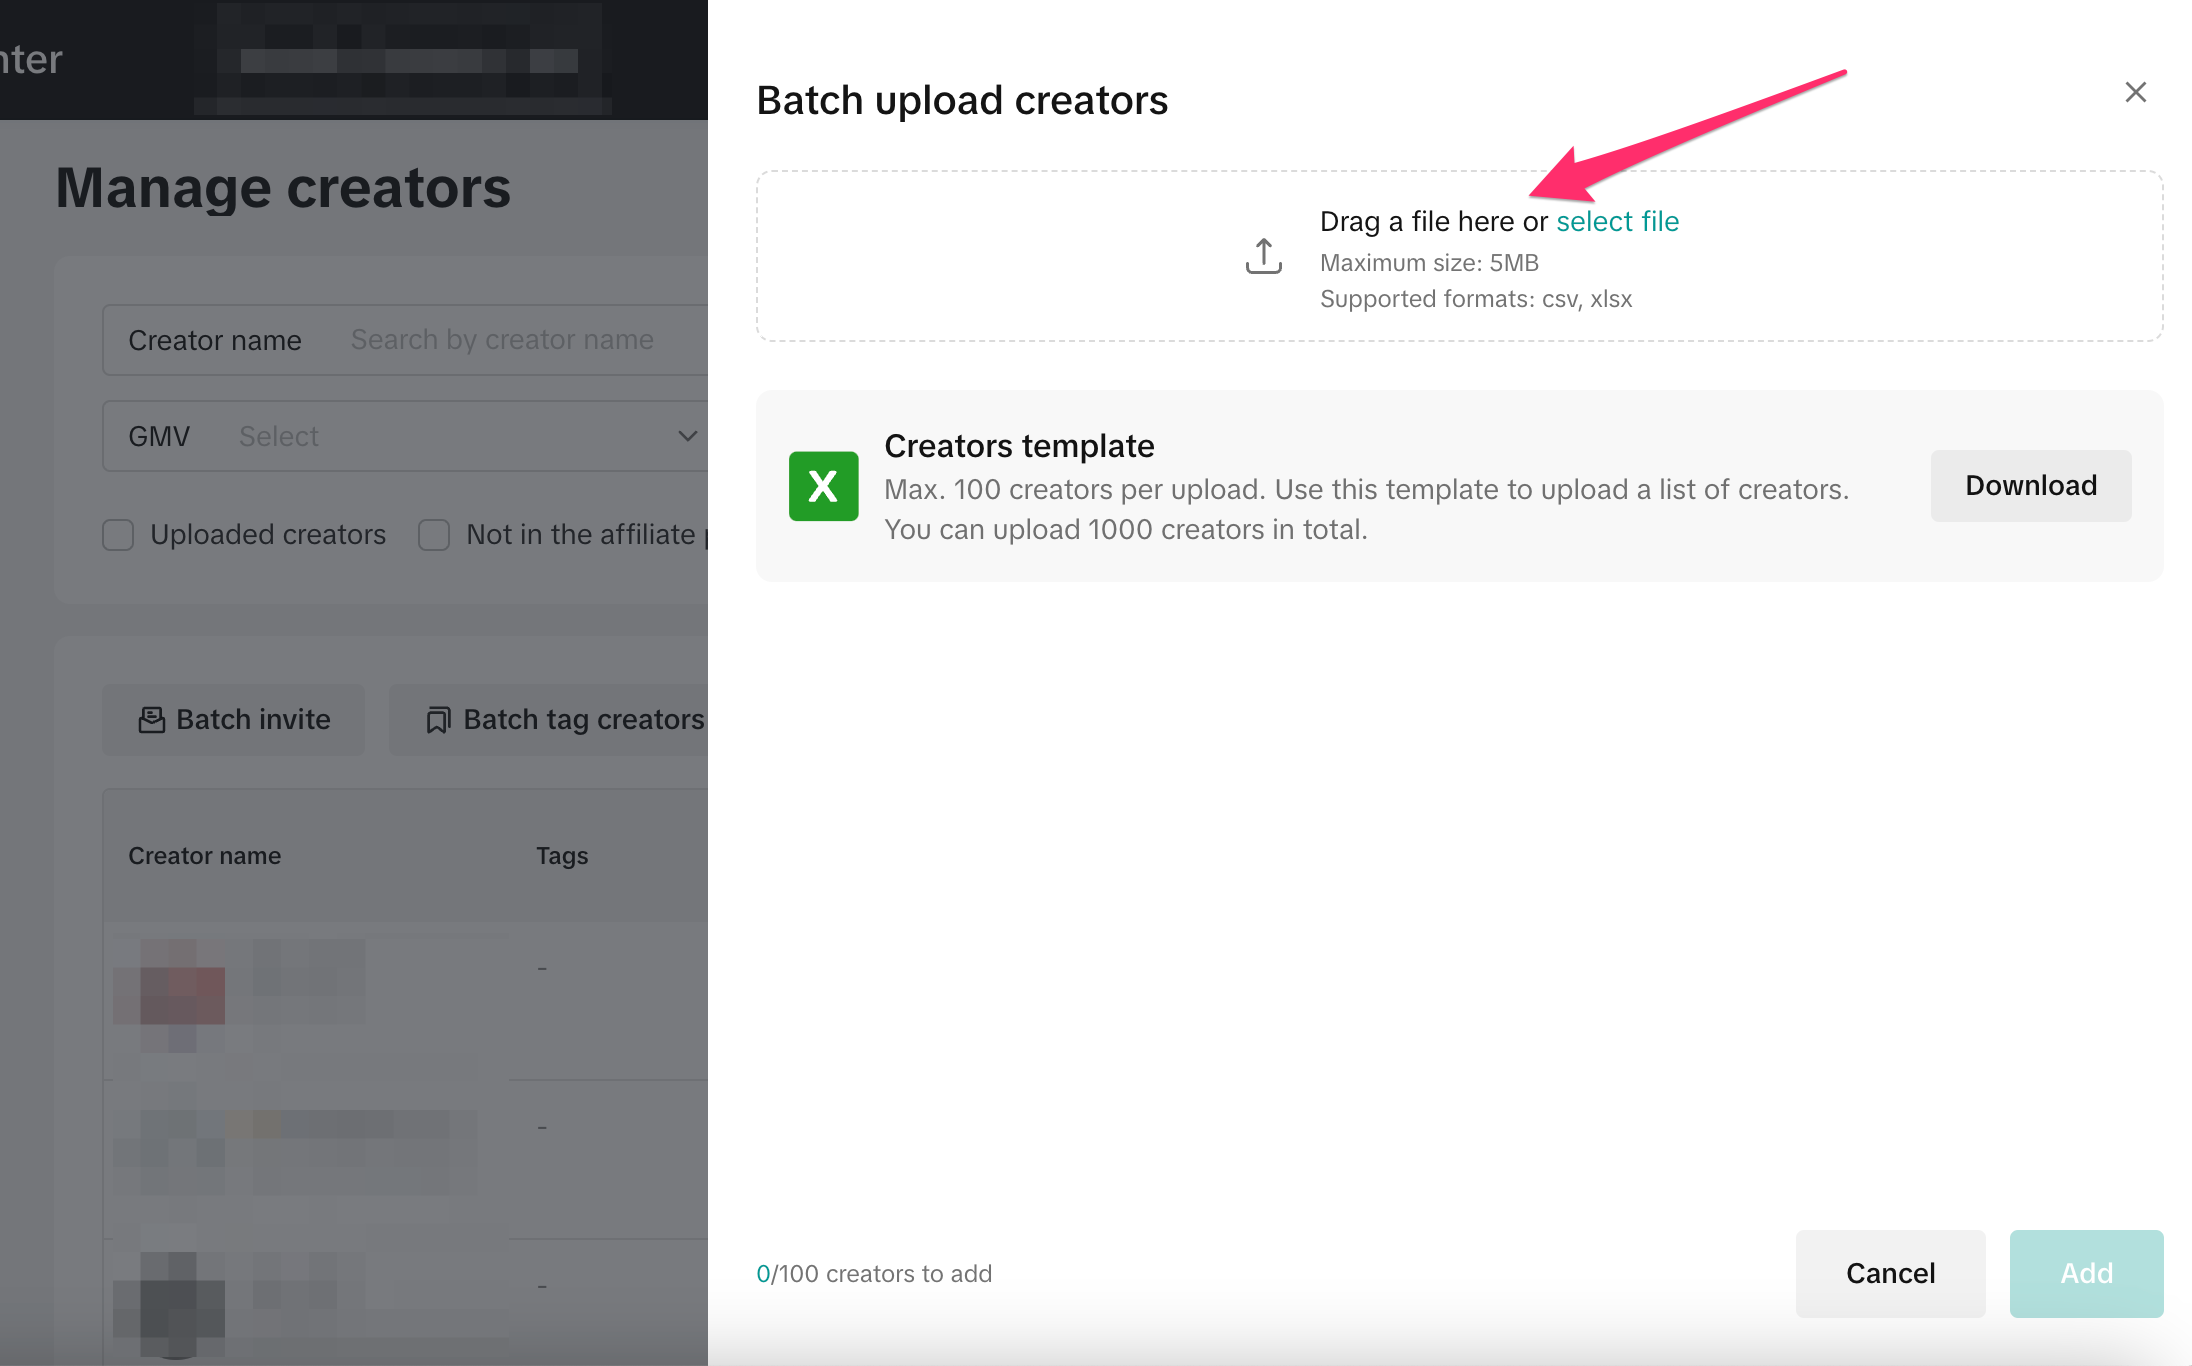Click the Batch invite envelope icon
This screenshot has height=1366, width=2192.
tap(151, 720)
